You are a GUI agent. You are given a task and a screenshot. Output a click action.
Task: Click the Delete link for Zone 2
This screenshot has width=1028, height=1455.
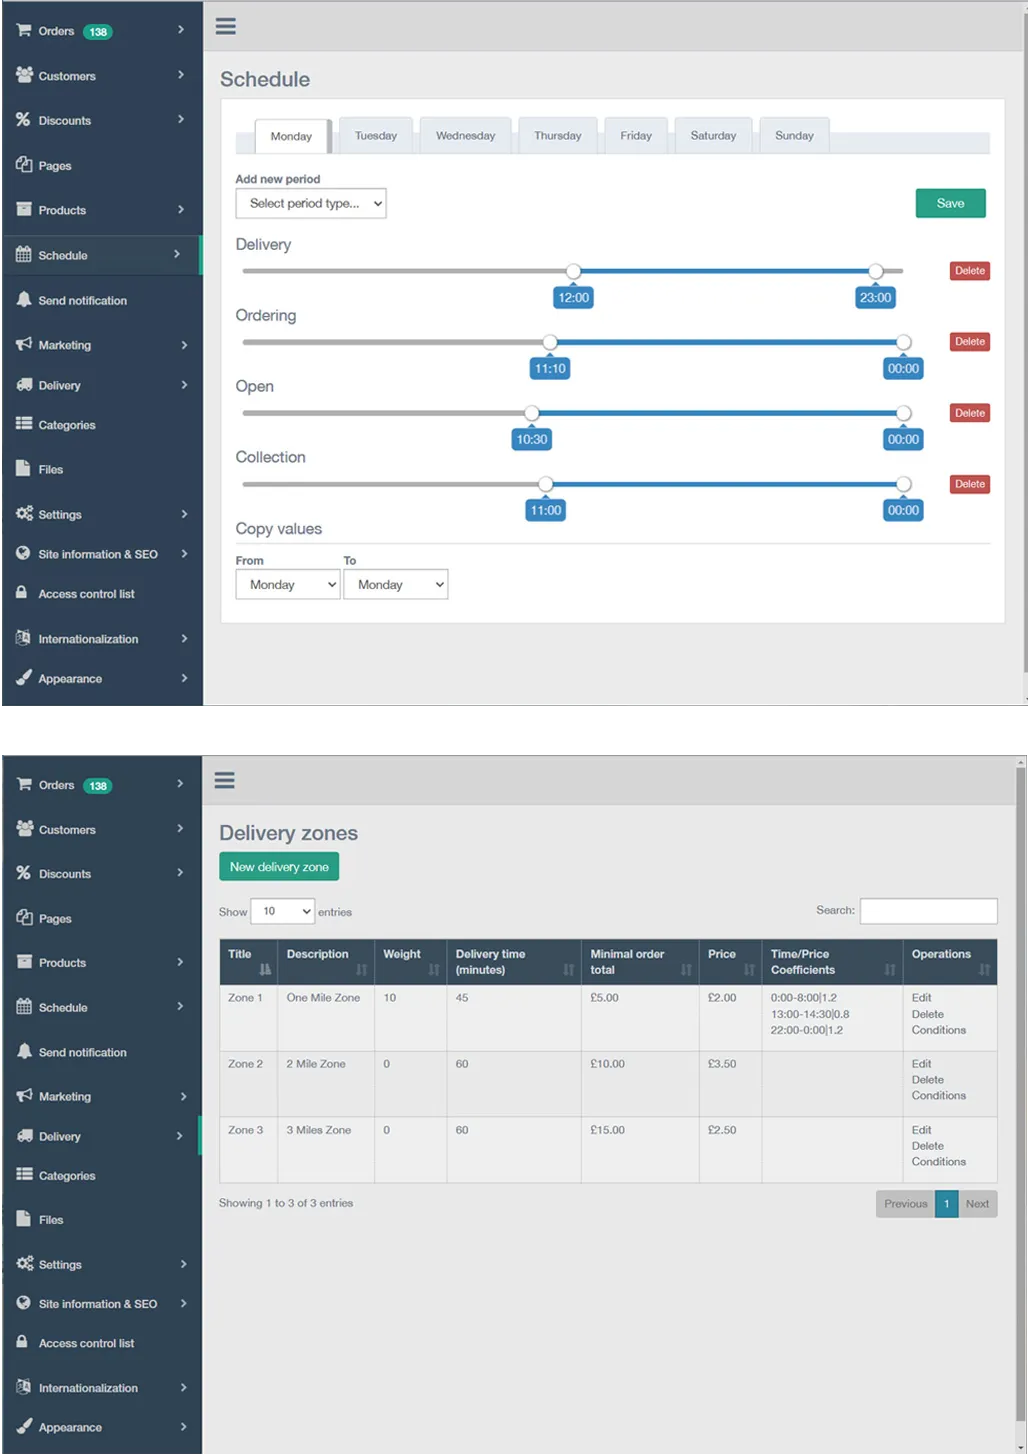pyautogui.click(x=926, y=1080)
